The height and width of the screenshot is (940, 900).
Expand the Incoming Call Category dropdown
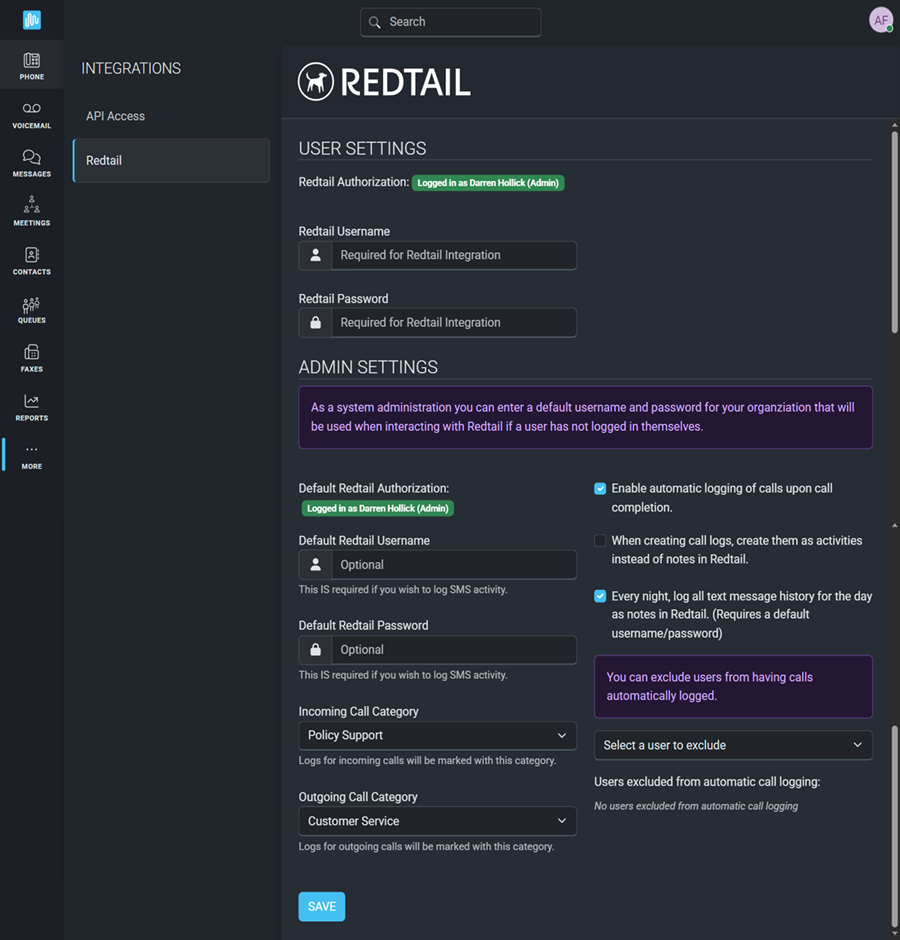pos(437,736)
